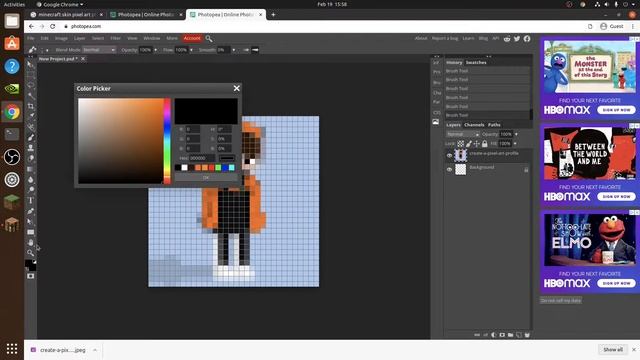This screenshot has width=640, height=360.
Task: Toggle lock transparent pixels
Action: tap(460, 144)
